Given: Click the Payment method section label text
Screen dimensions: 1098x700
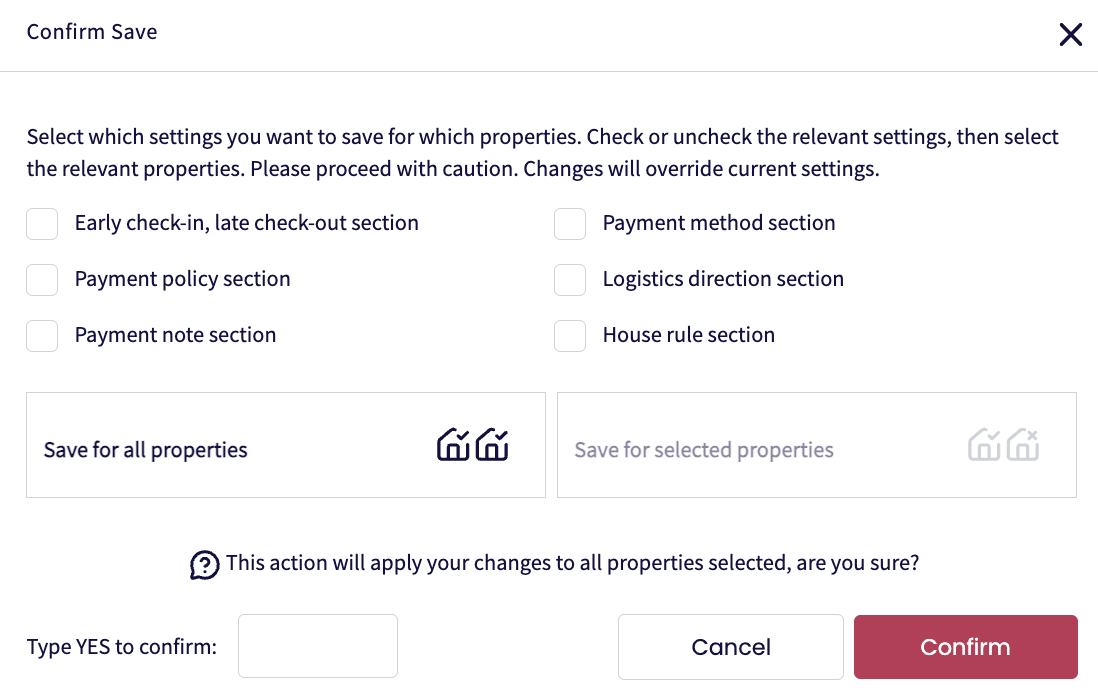Looking at the screenshot, I should coord(718,224).
